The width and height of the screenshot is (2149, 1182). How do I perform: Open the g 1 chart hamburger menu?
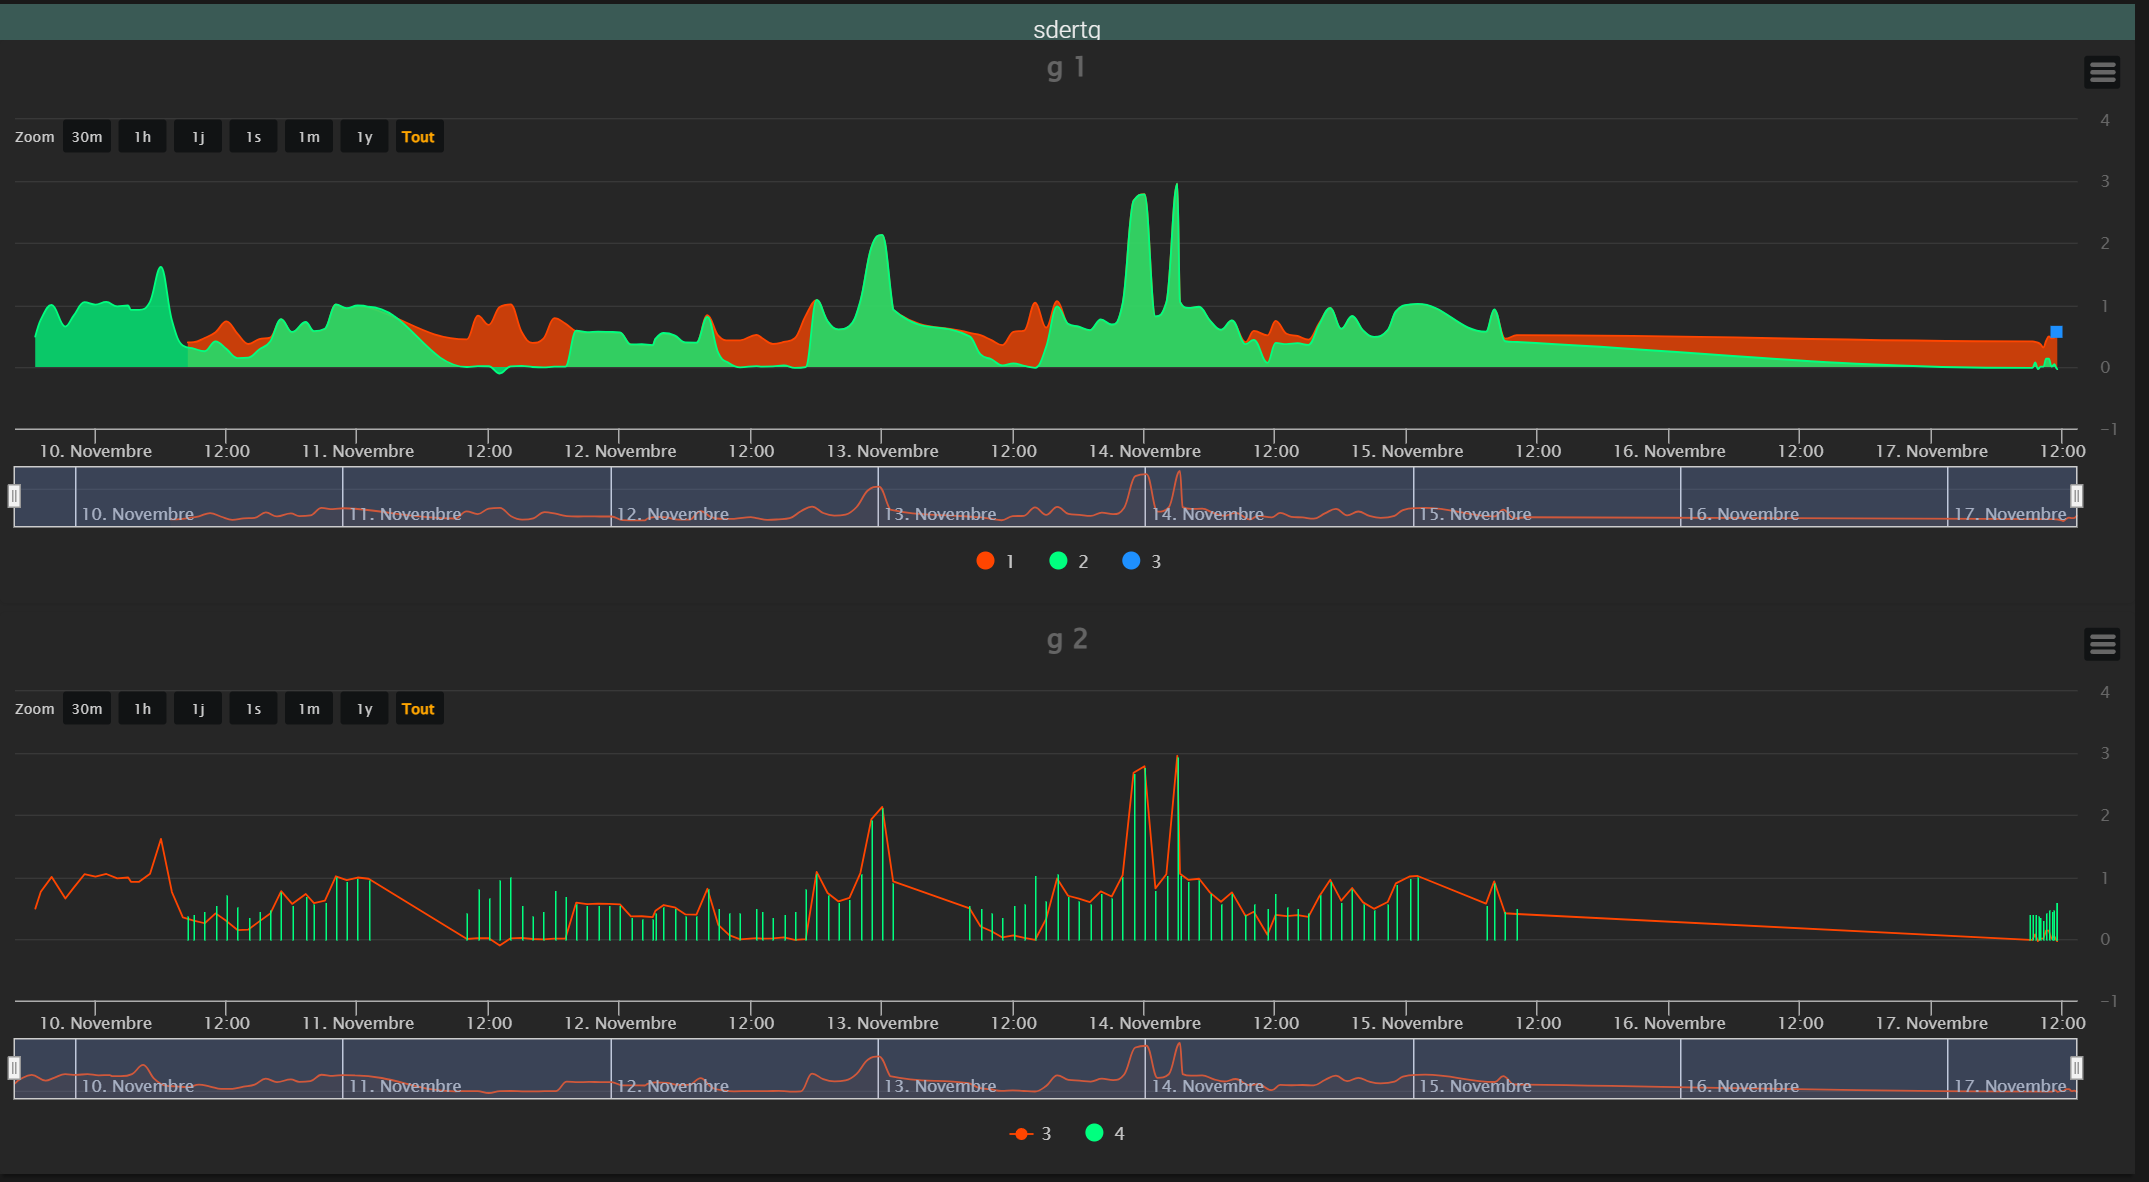point(2102,72)
